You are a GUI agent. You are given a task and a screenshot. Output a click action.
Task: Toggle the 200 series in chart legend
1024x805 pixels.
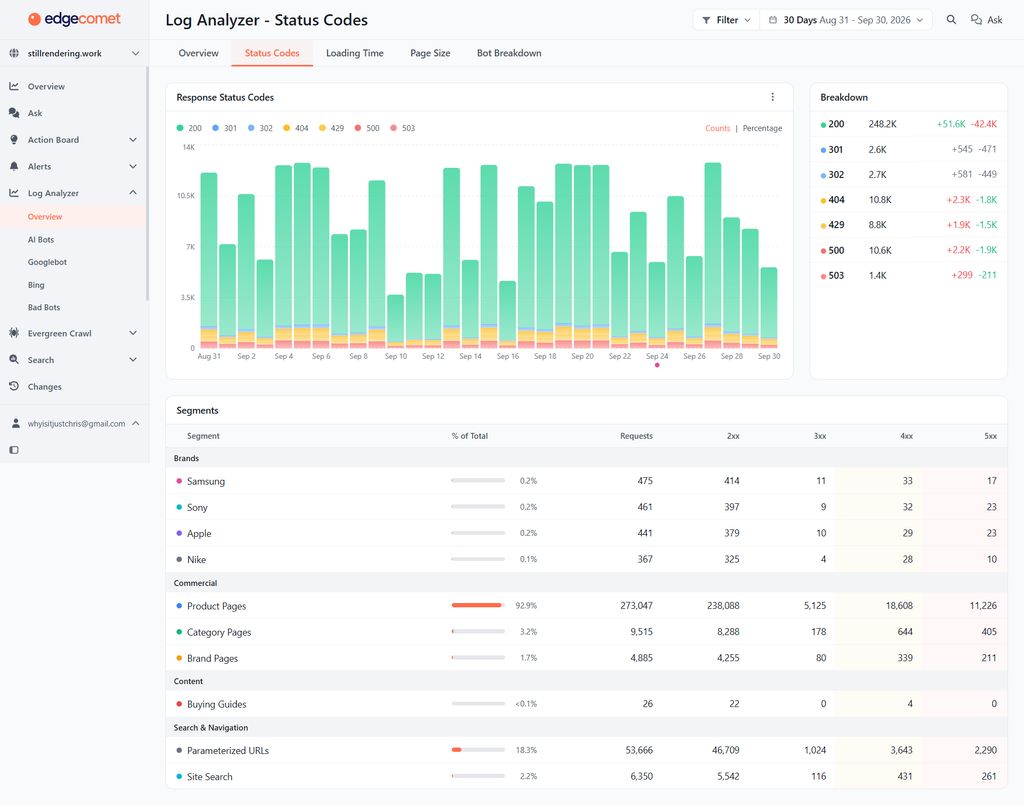point(189,128)
